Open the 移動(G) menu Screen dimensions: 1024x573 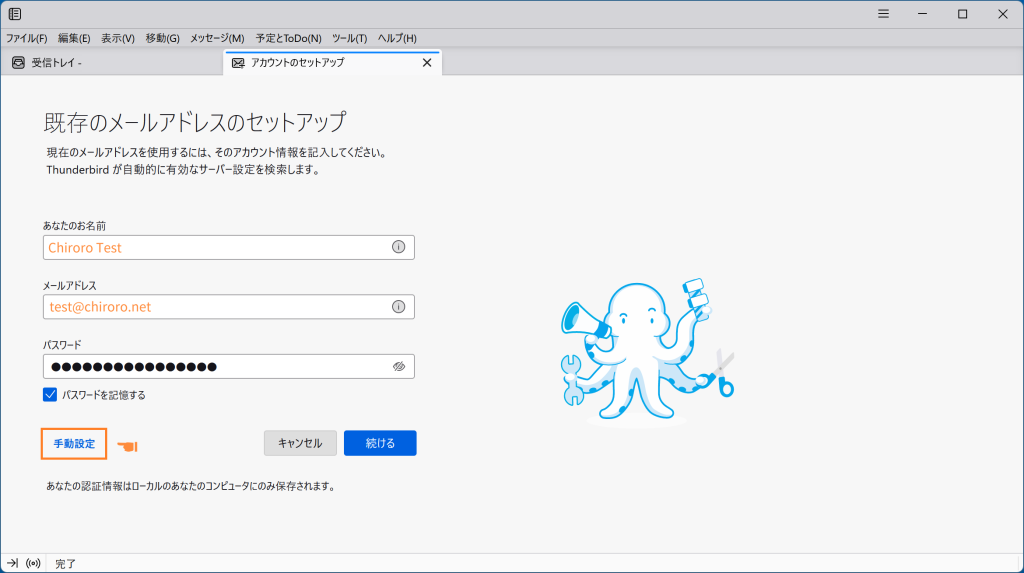pyautogui.click(x=162, y=39)
